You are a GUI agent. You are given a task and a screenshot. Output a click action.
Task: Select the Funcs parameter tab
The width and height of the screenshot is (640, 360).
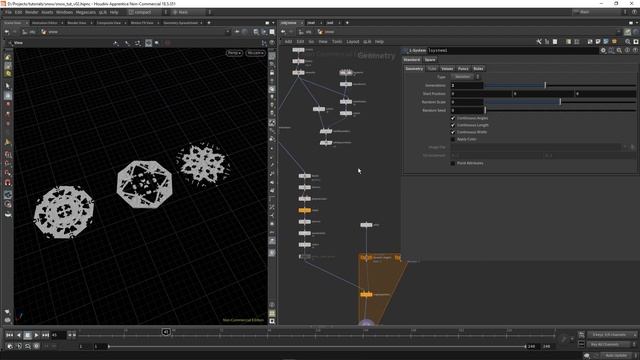click(463, 69)
